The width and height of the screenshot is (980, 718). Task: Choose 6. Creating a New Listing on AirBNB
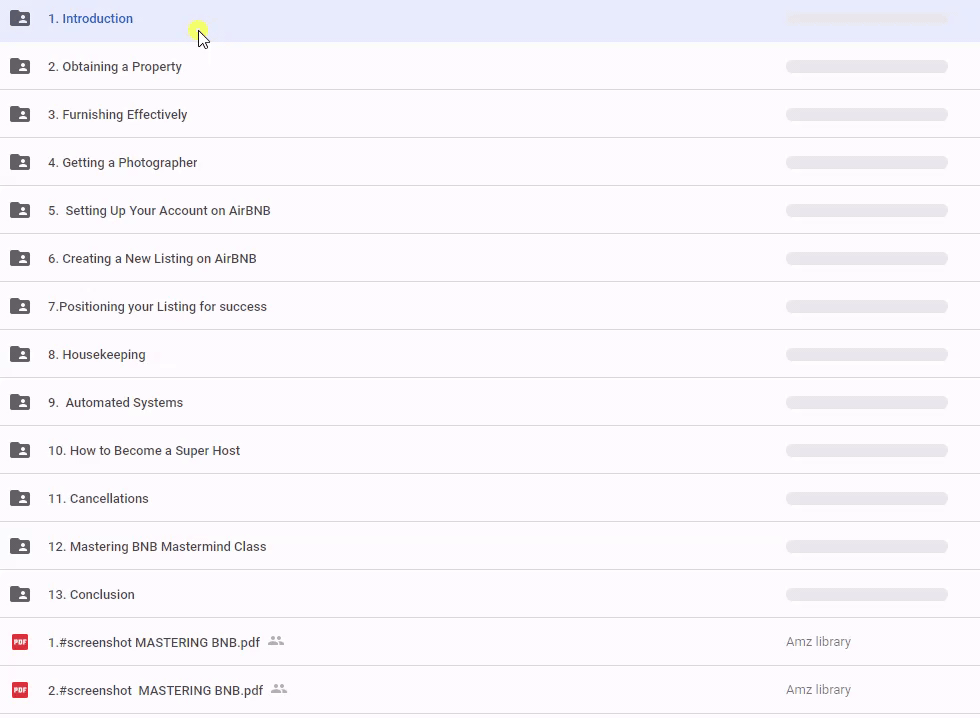[152, 258]
